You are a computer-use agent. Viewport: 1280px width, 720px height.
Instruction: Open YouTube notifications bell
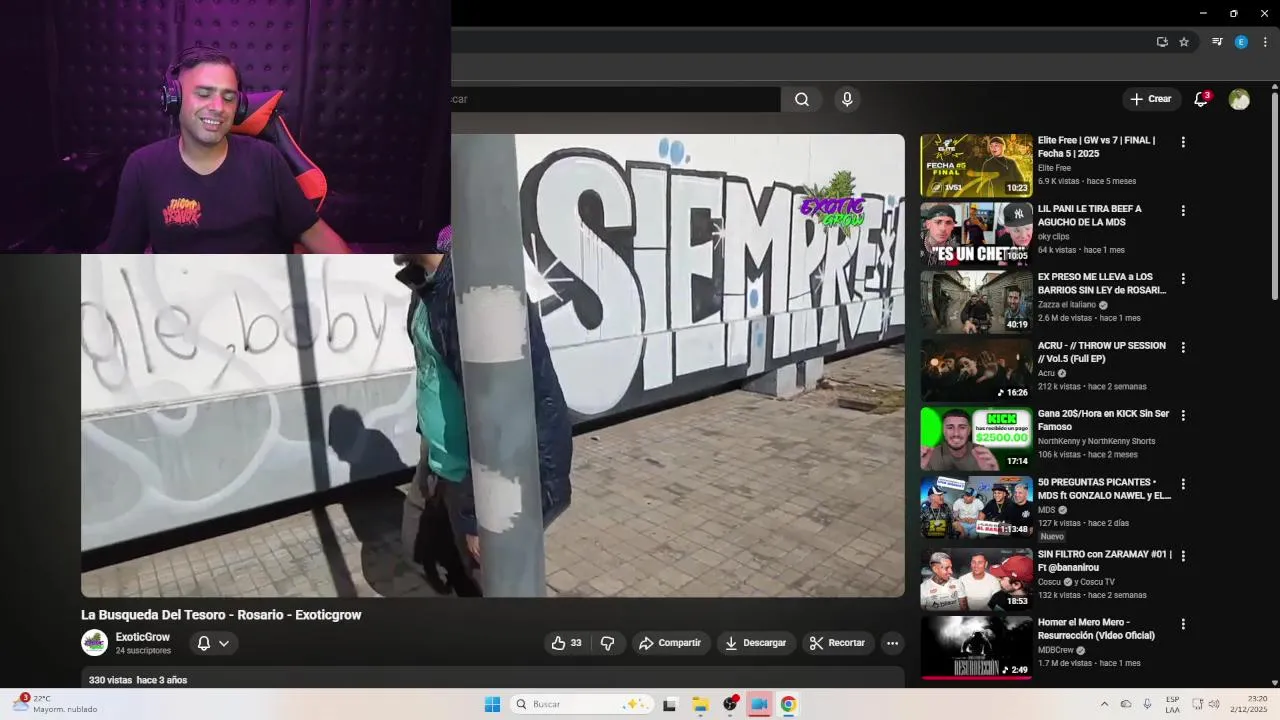click(1201, 99)
